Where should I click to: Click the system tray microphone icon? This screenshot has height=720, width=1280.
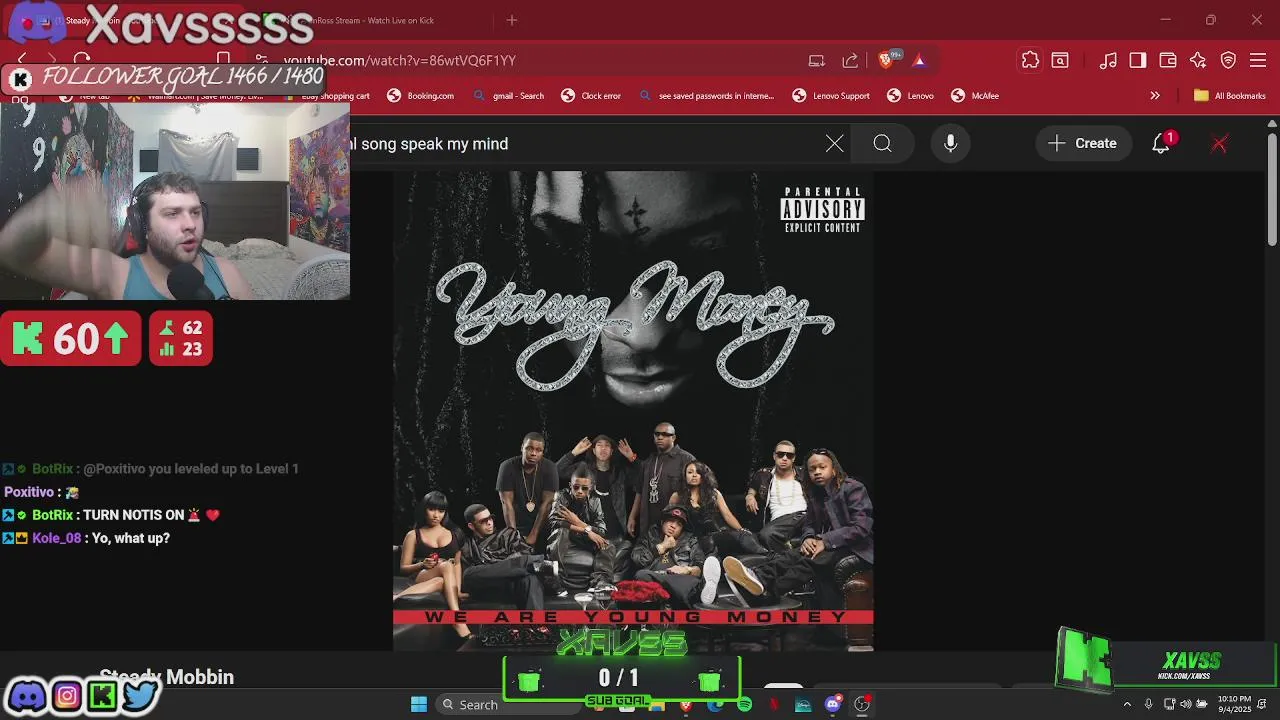coord(1148,704)
